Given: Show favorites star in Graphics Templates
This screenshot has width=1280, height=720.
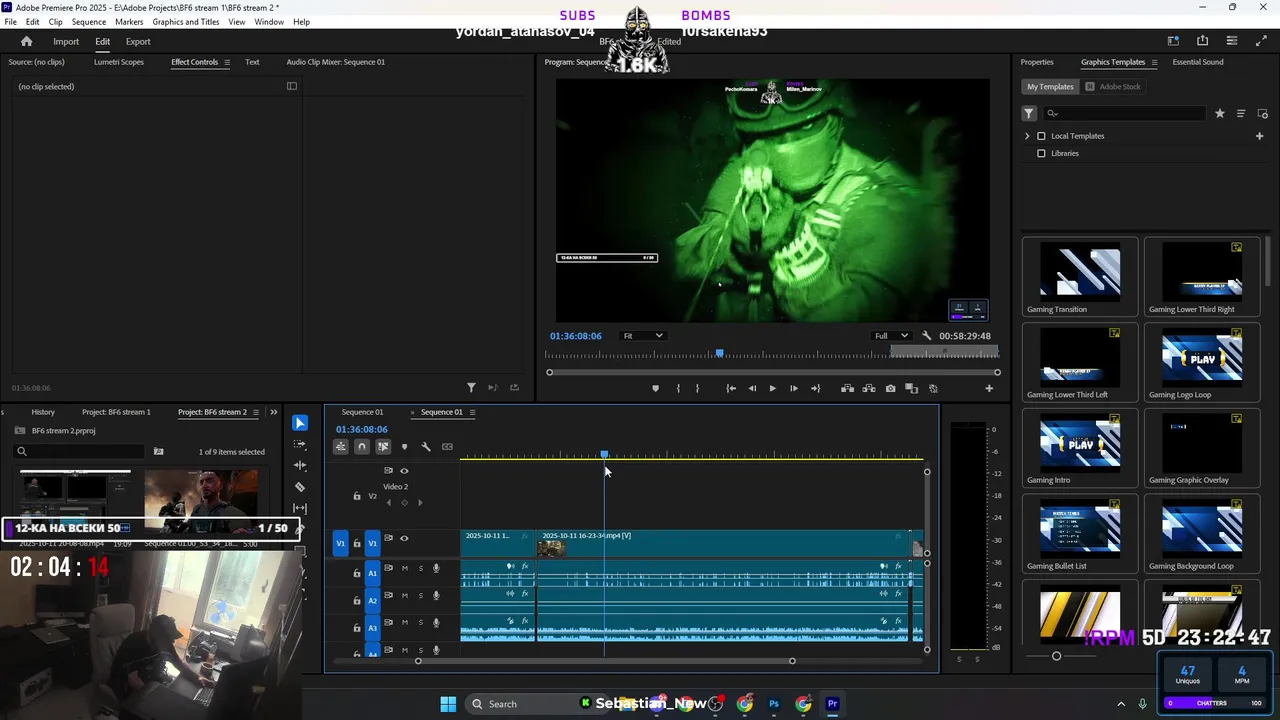Looking at the screenshot, I should (1220, 114).
